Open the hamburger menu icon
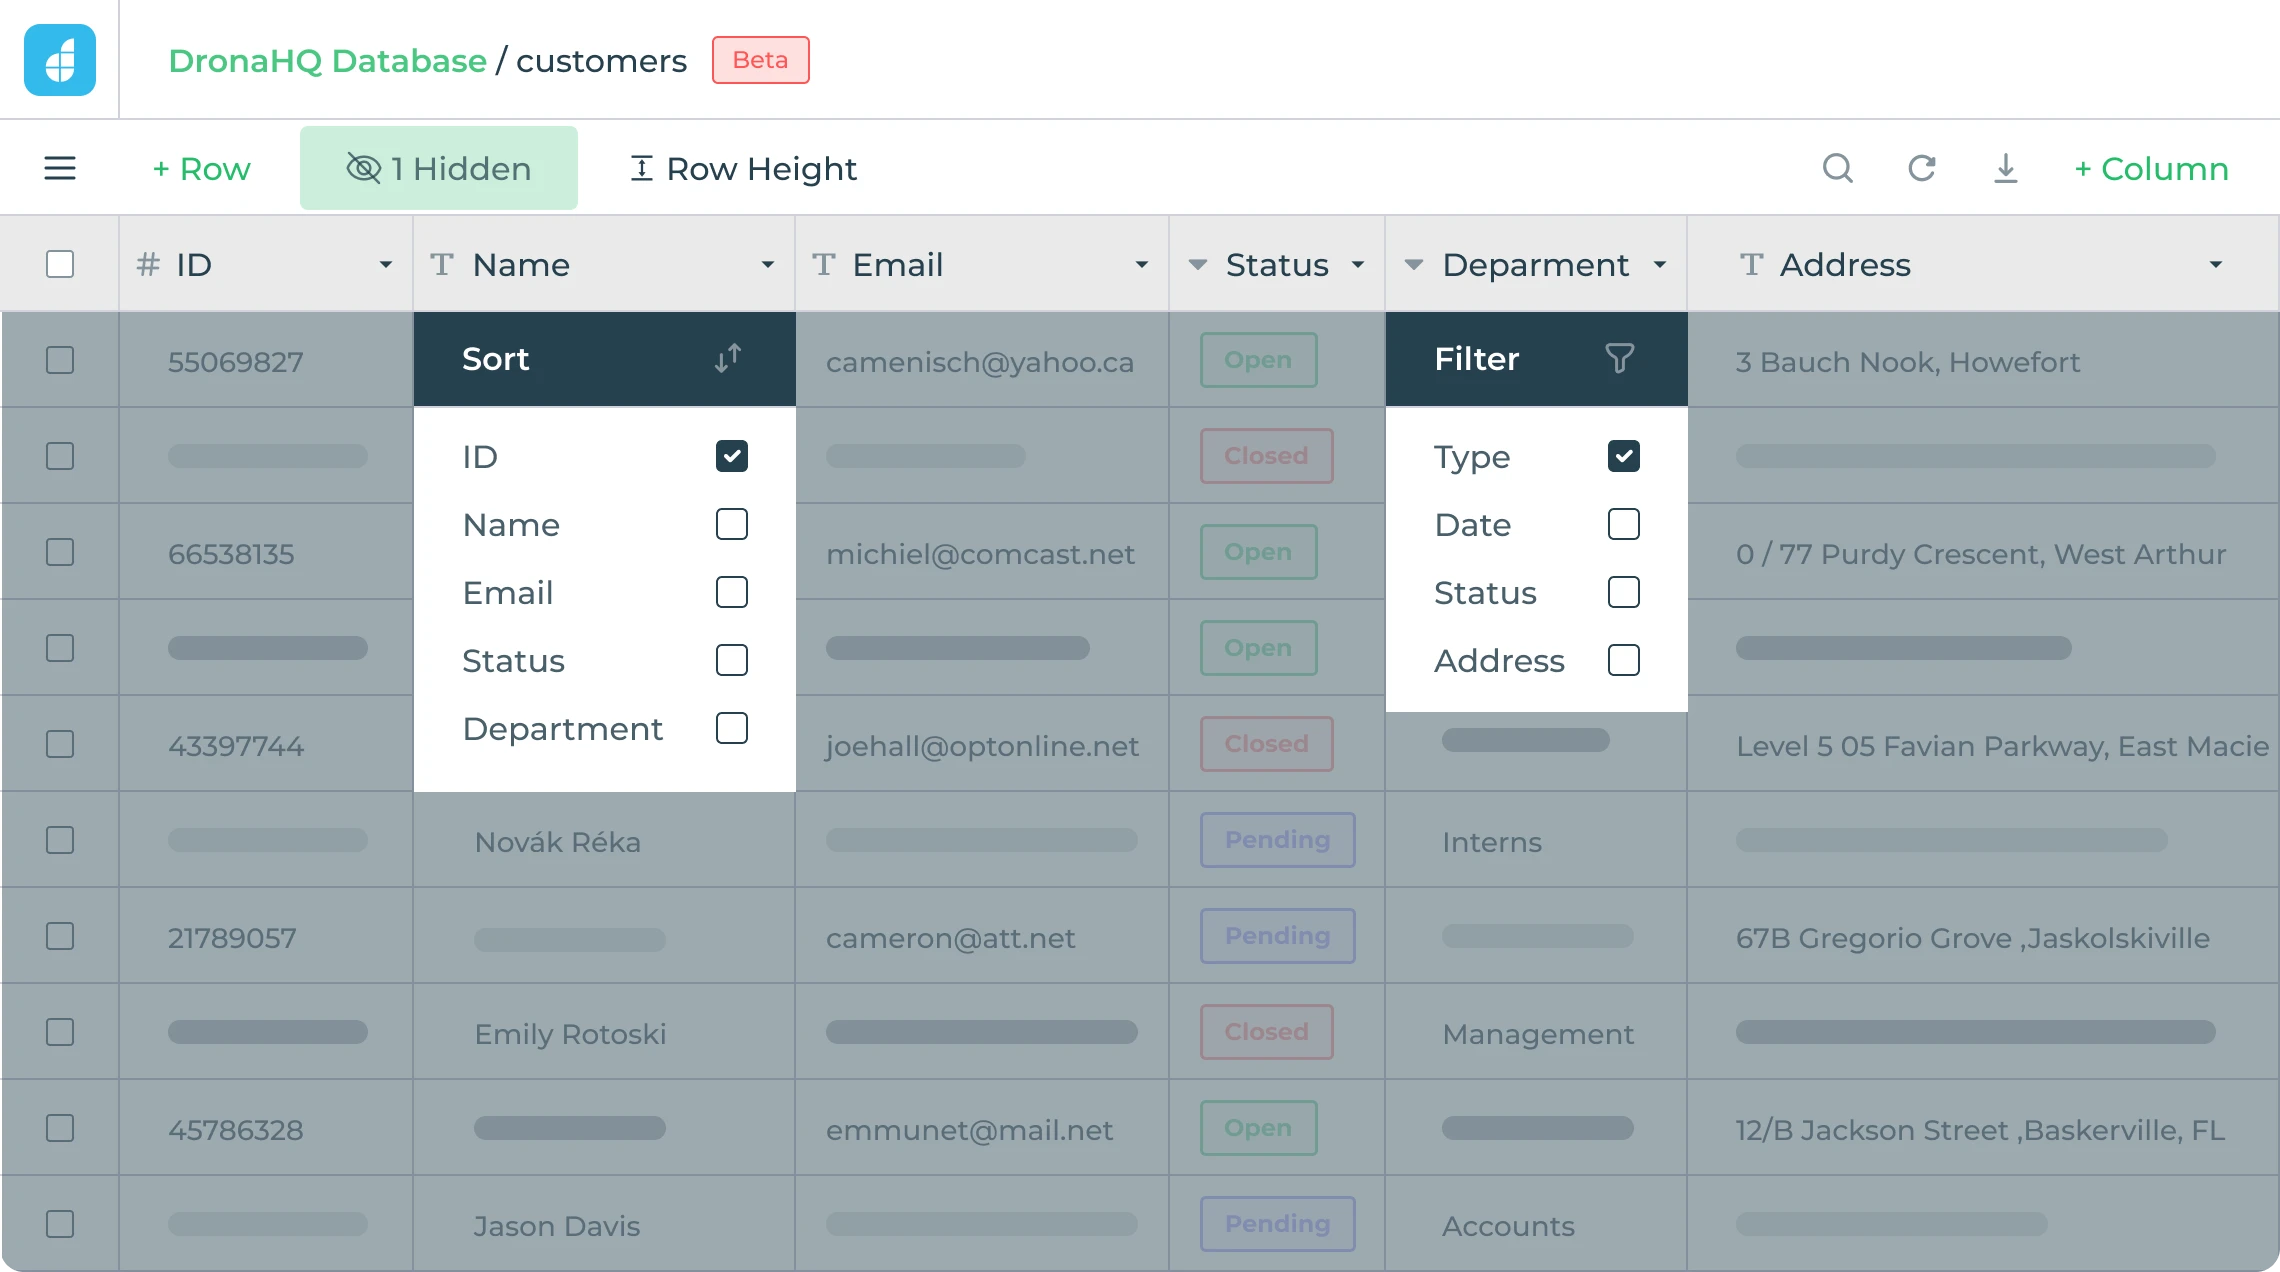This screenshot has height=1272, width=2280. click(60, 168)
